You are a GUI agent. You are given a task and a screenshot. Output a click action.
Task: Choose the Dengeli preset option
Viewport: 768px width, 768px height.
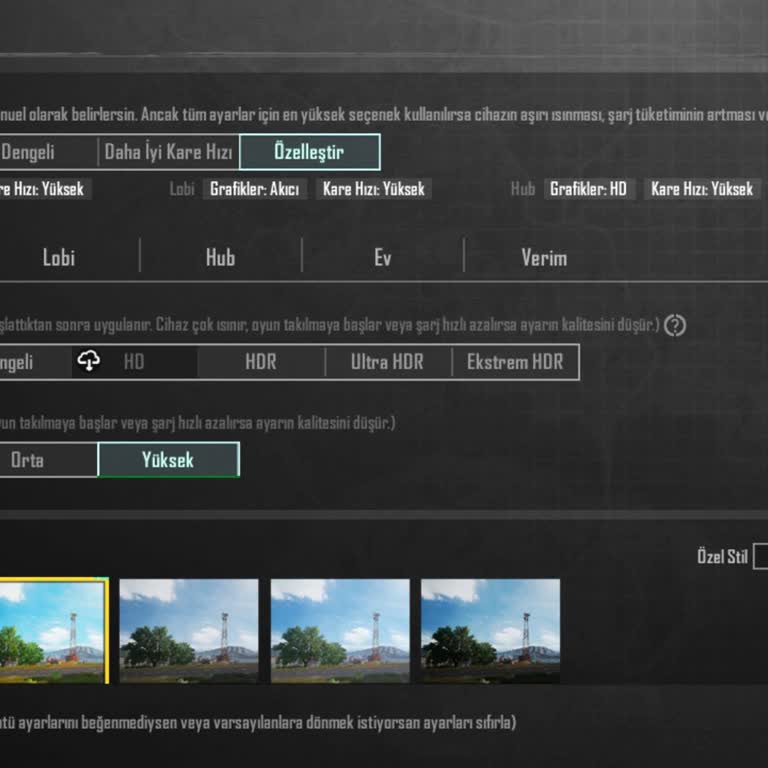tap(48, 152)
